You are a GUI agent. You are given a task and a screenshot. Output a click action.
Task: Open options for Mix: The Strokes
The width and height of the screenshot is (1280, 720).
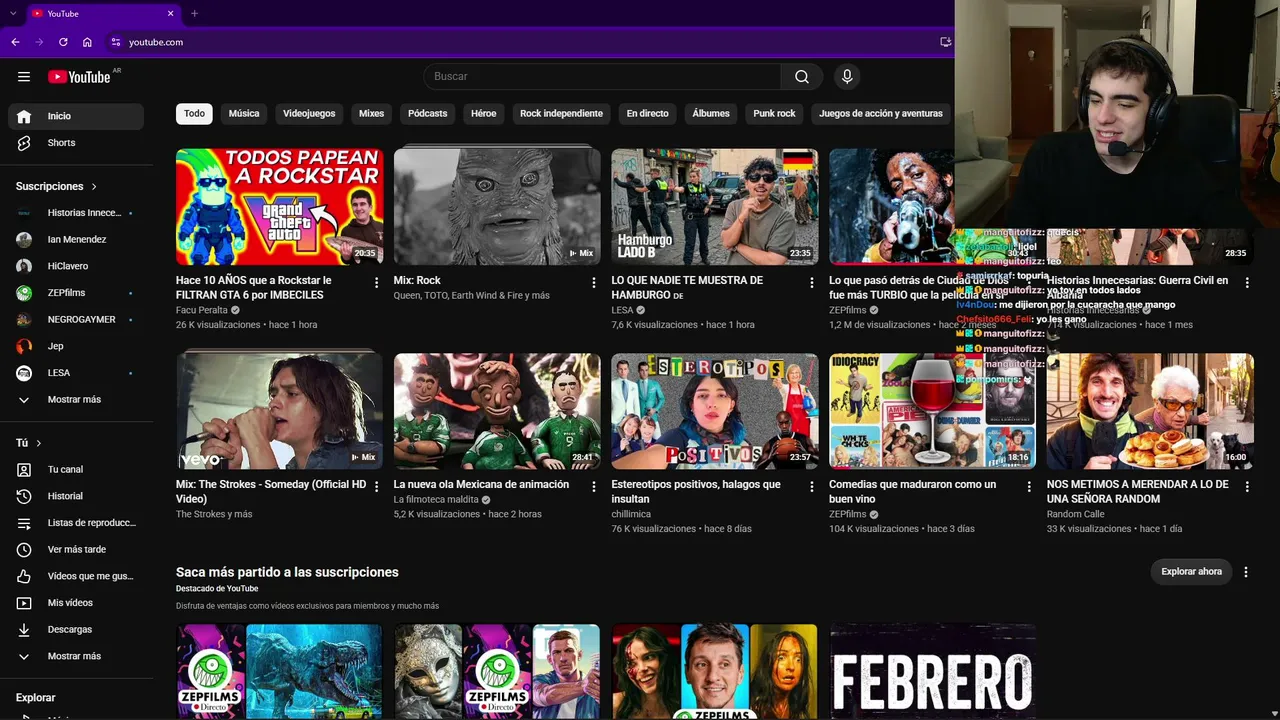(377, 487)
